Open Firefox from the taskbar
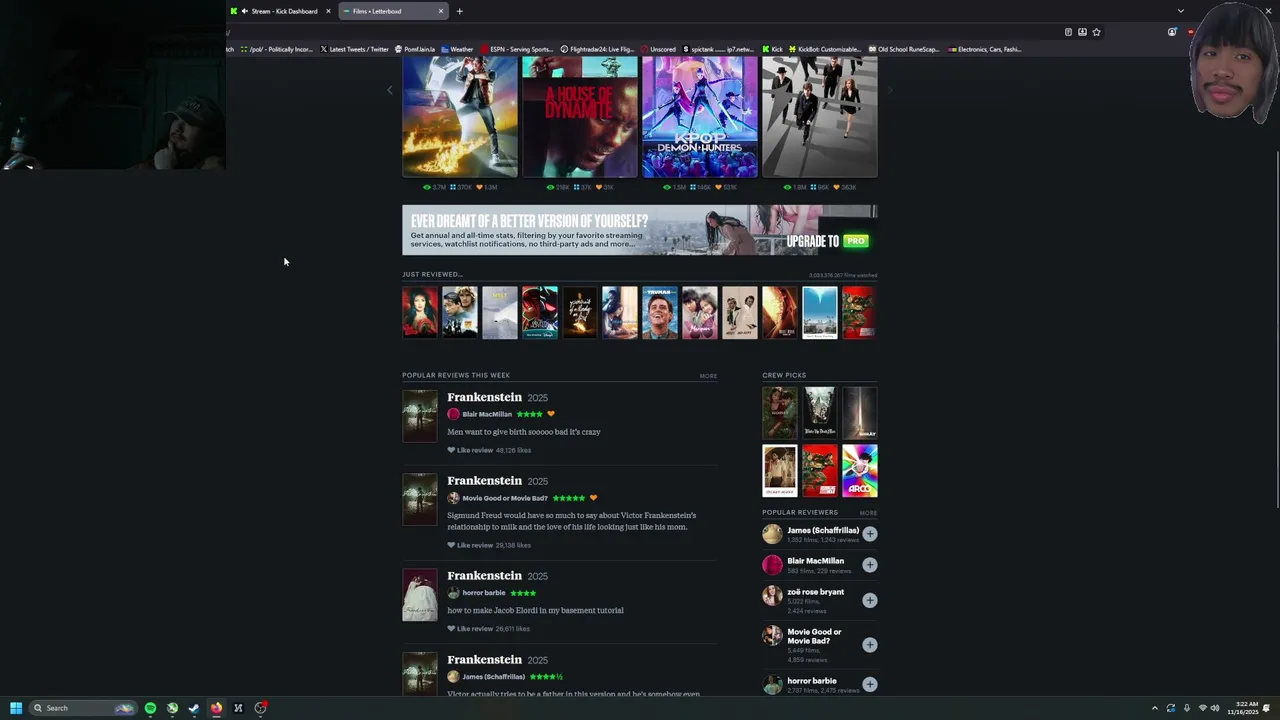This screenshot has height=720, width=1280. click(x=216, y=708)
